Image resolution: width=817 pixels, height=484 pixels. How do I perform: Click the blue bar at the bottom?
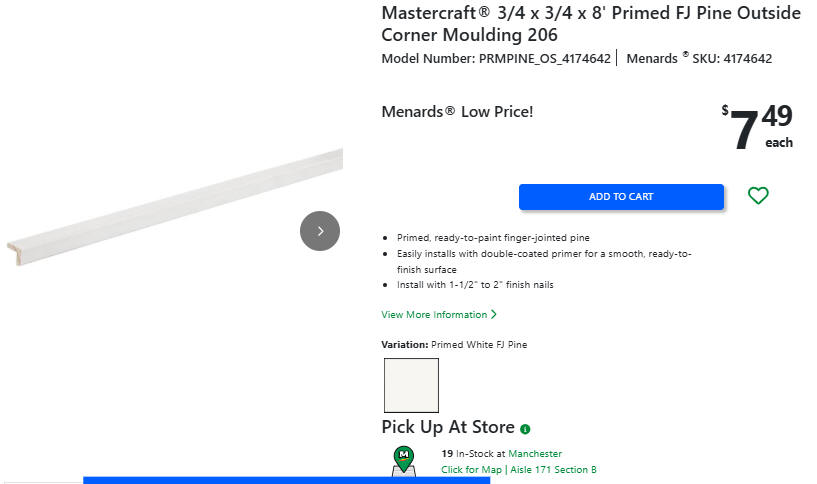point(286,480)
